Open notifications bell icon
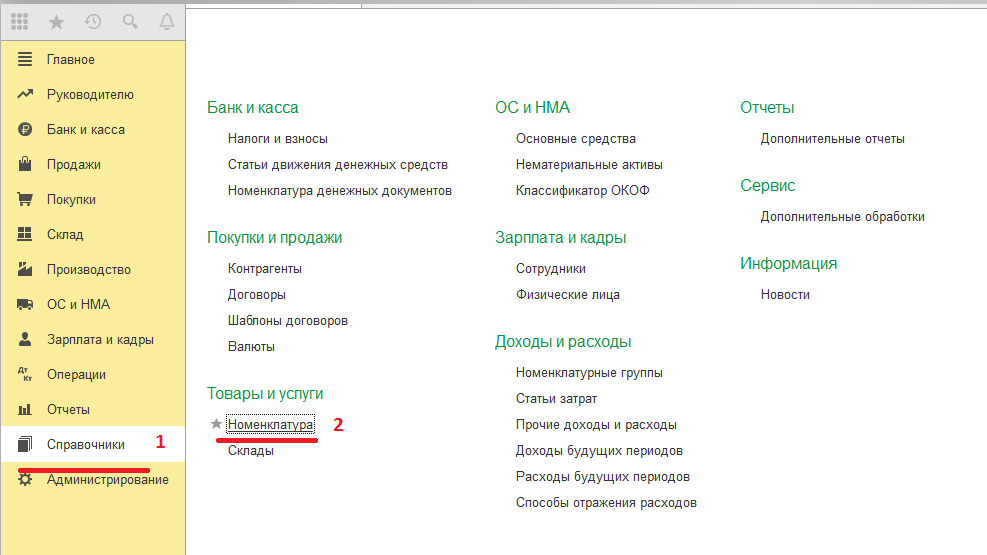This screenshot has width=987, height=555. click(x=167, y=22)
